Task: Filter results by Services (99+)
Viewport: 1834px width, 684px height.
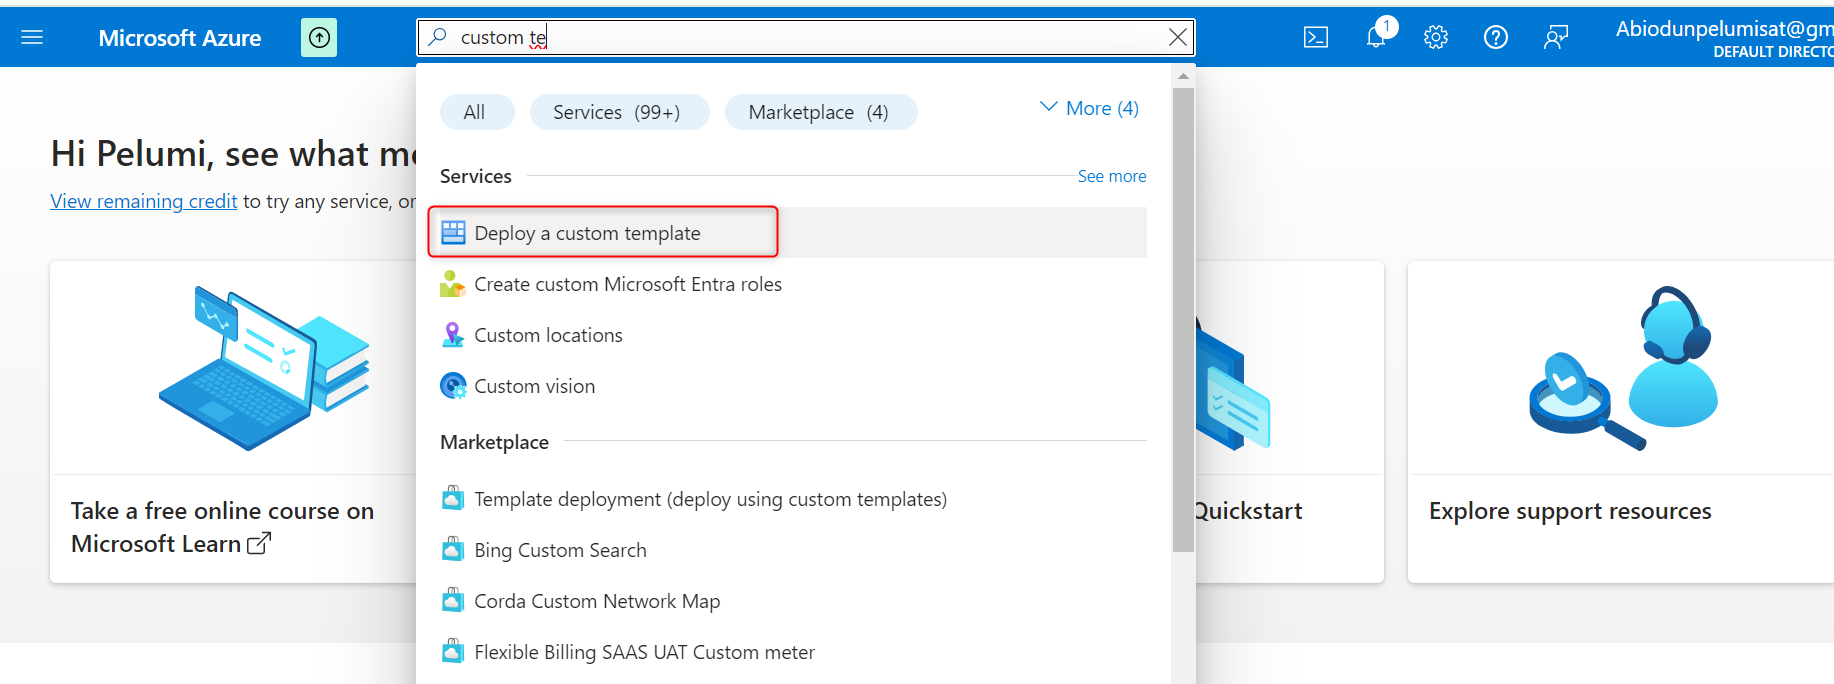Action: [x=617, y=112]
